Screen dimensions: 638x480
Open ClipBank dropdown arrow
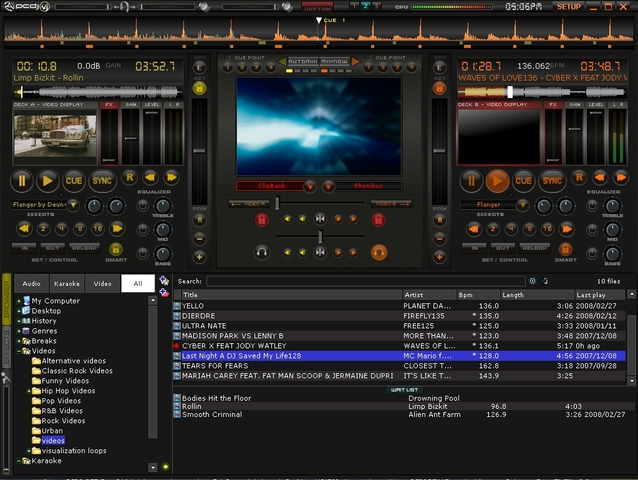coord(310,186)
